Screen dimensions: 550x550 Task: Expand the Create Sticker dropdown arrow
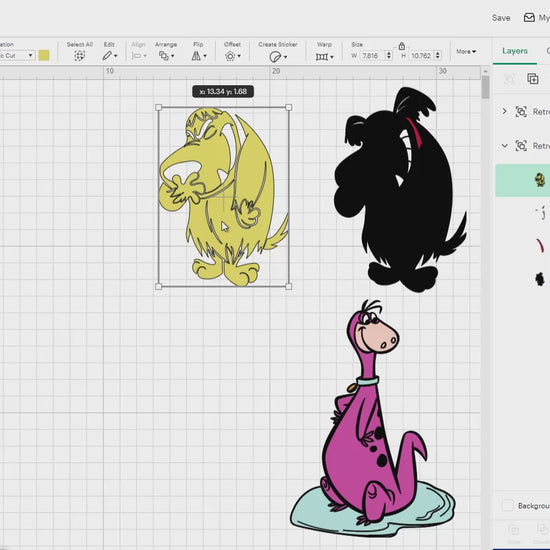(286, 57)
